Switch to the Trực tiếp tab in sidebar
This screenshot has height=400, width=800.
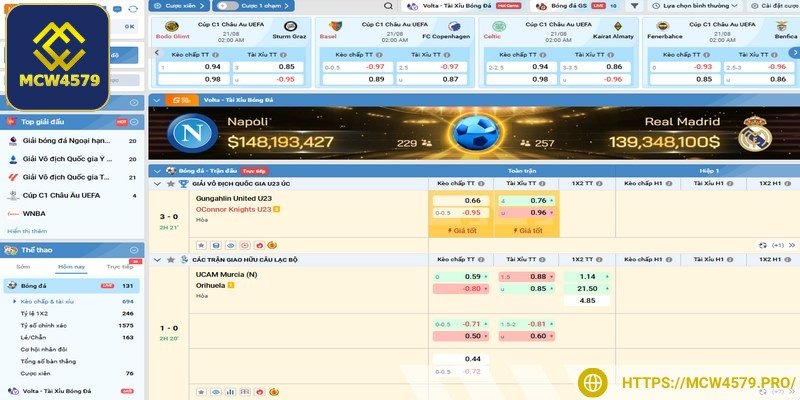coord(119,267)
